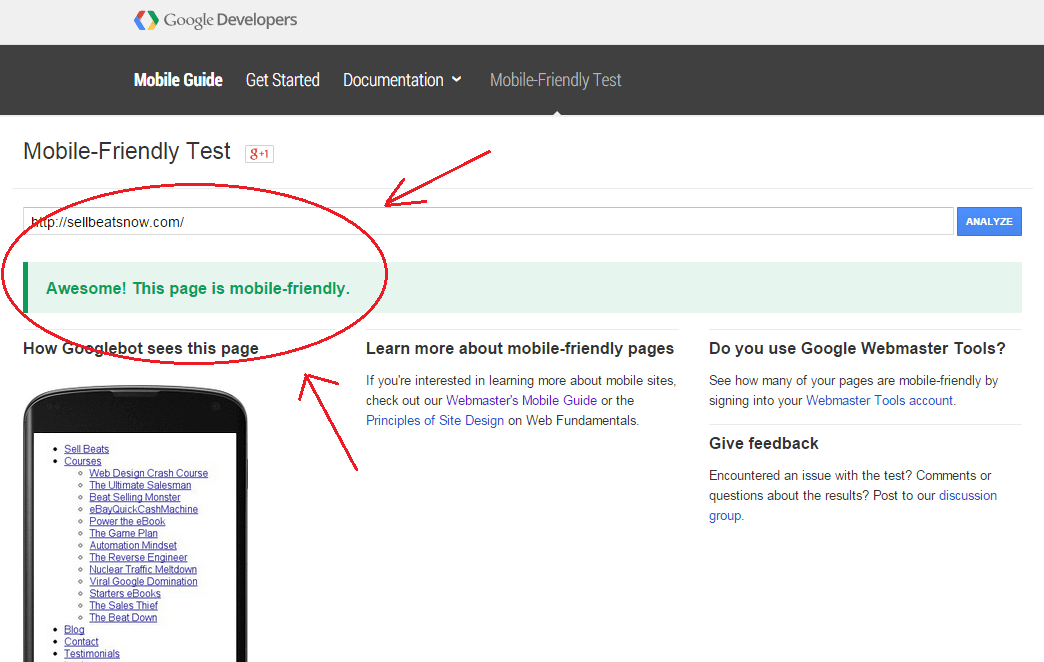Open Automation Mindset link
1044x662 pixels.
[x=132, y=545]
